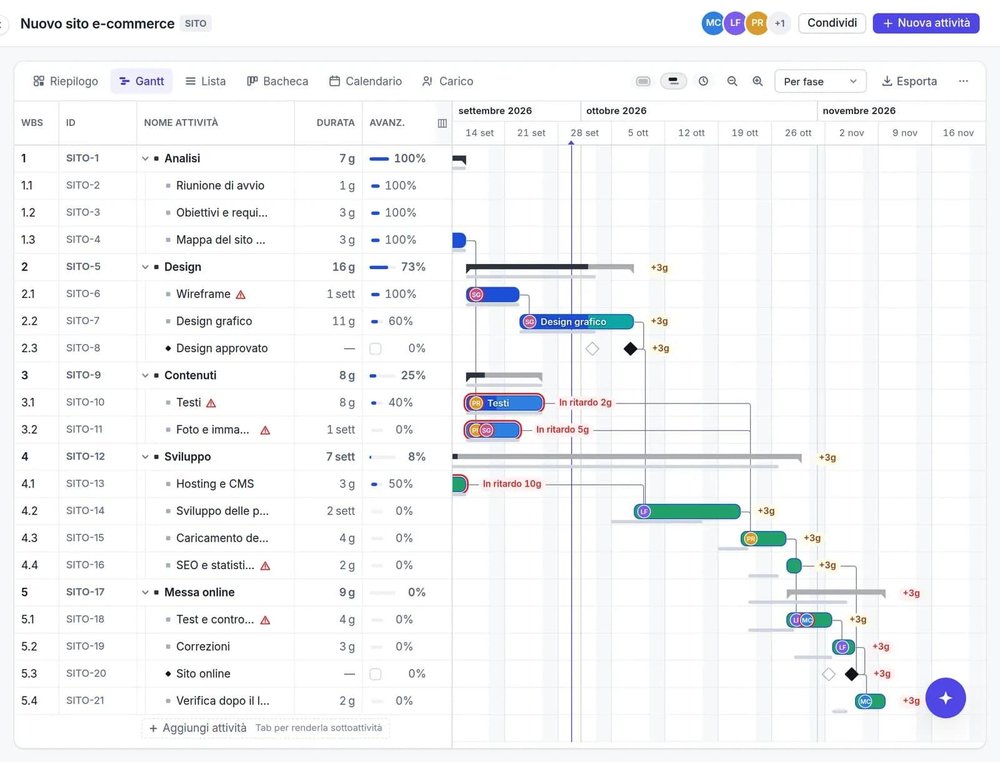Viewport: 1000px width, 762px height.
Task: Switch to the Gantt tab
Action: 142,81
